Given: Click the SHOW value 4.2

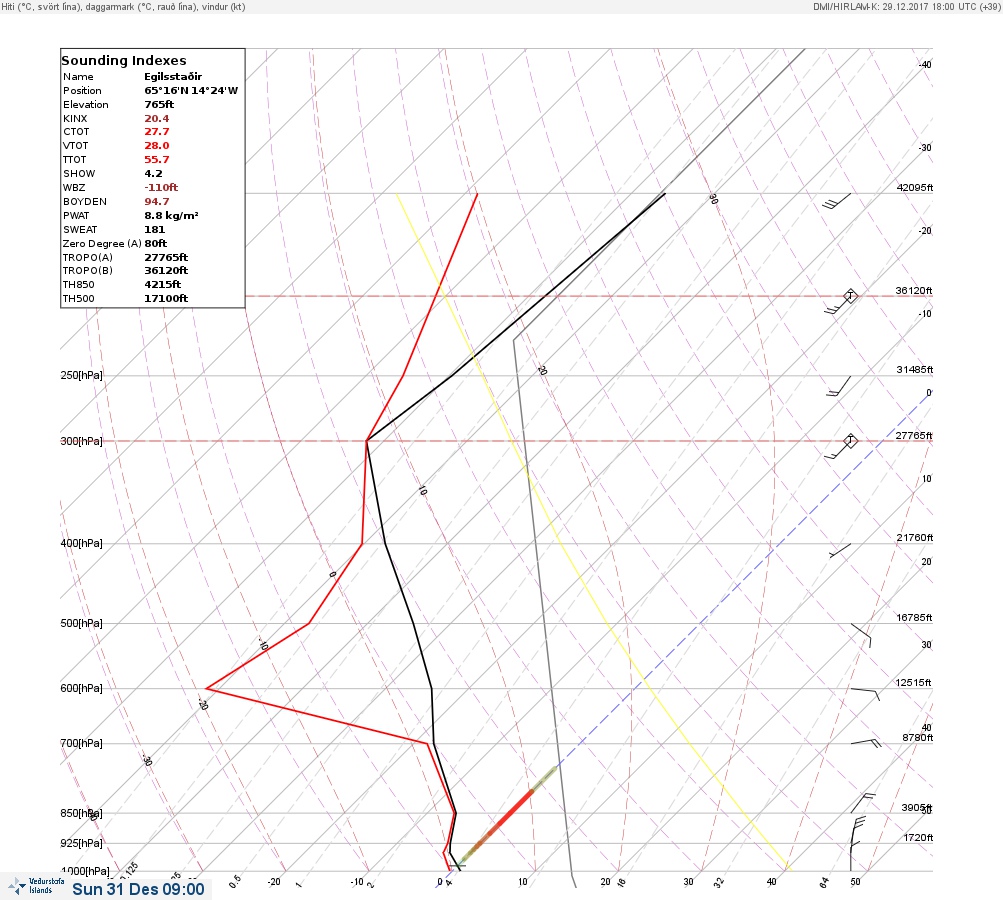Looking at the screenshot, I should coord(153,174).
